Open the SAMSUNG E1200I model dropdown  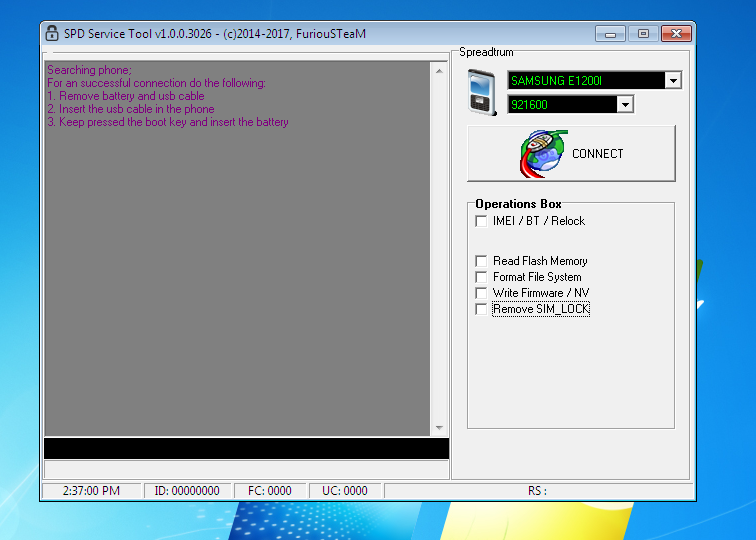click(673, 81)
